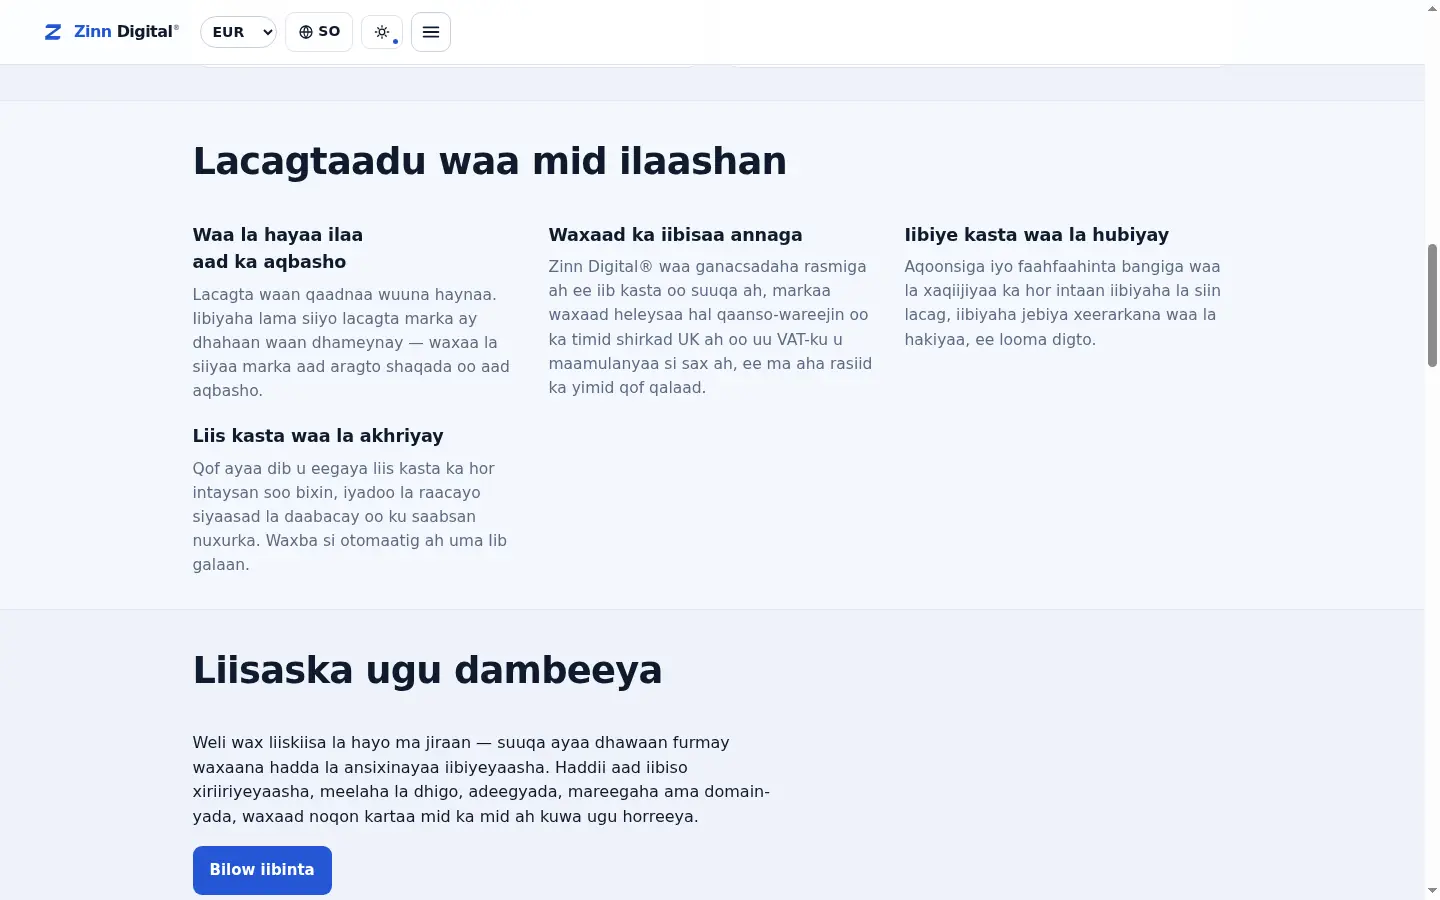Click the heading Iibiye kasta waa la hubiyay

tap(1037, 235)
